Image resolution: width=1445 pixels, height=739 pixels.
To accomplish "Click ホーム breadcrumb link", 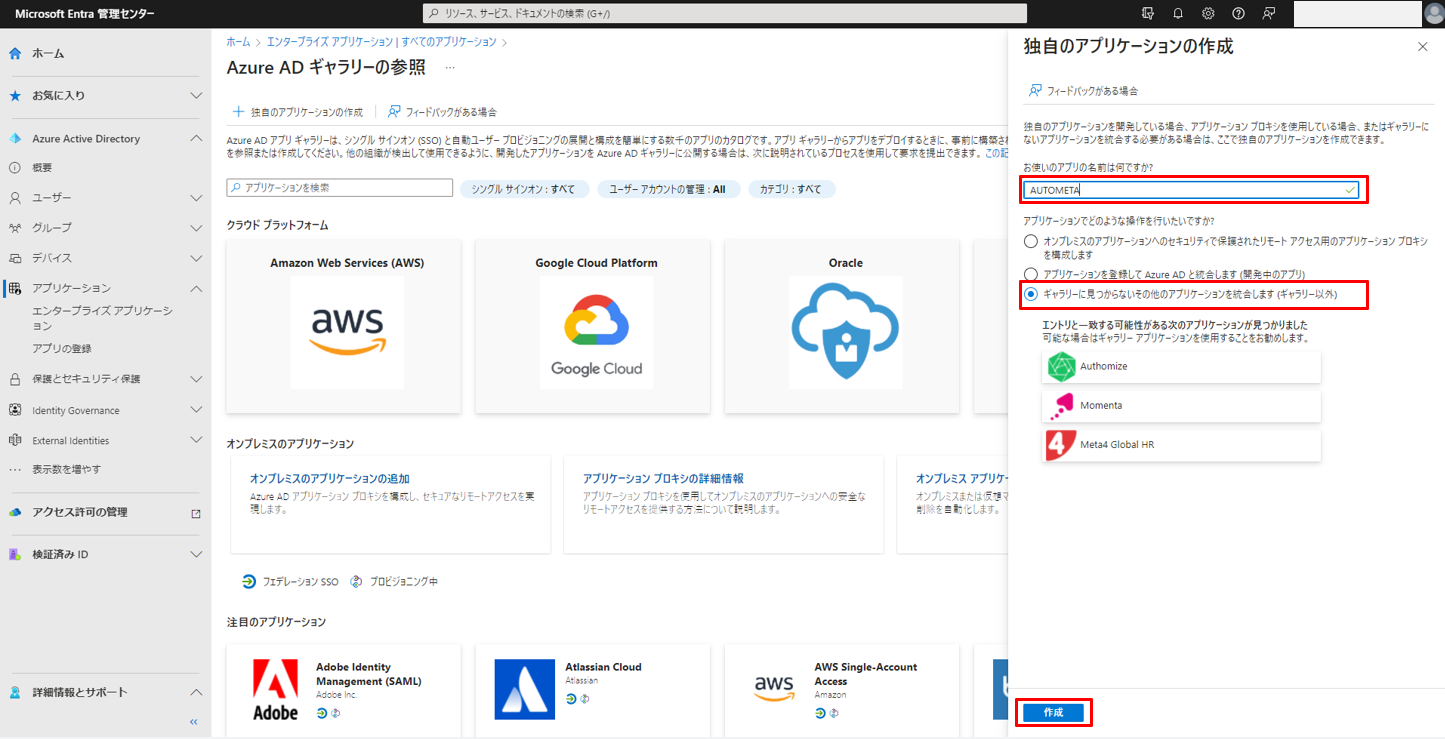I will coord(238,42).
